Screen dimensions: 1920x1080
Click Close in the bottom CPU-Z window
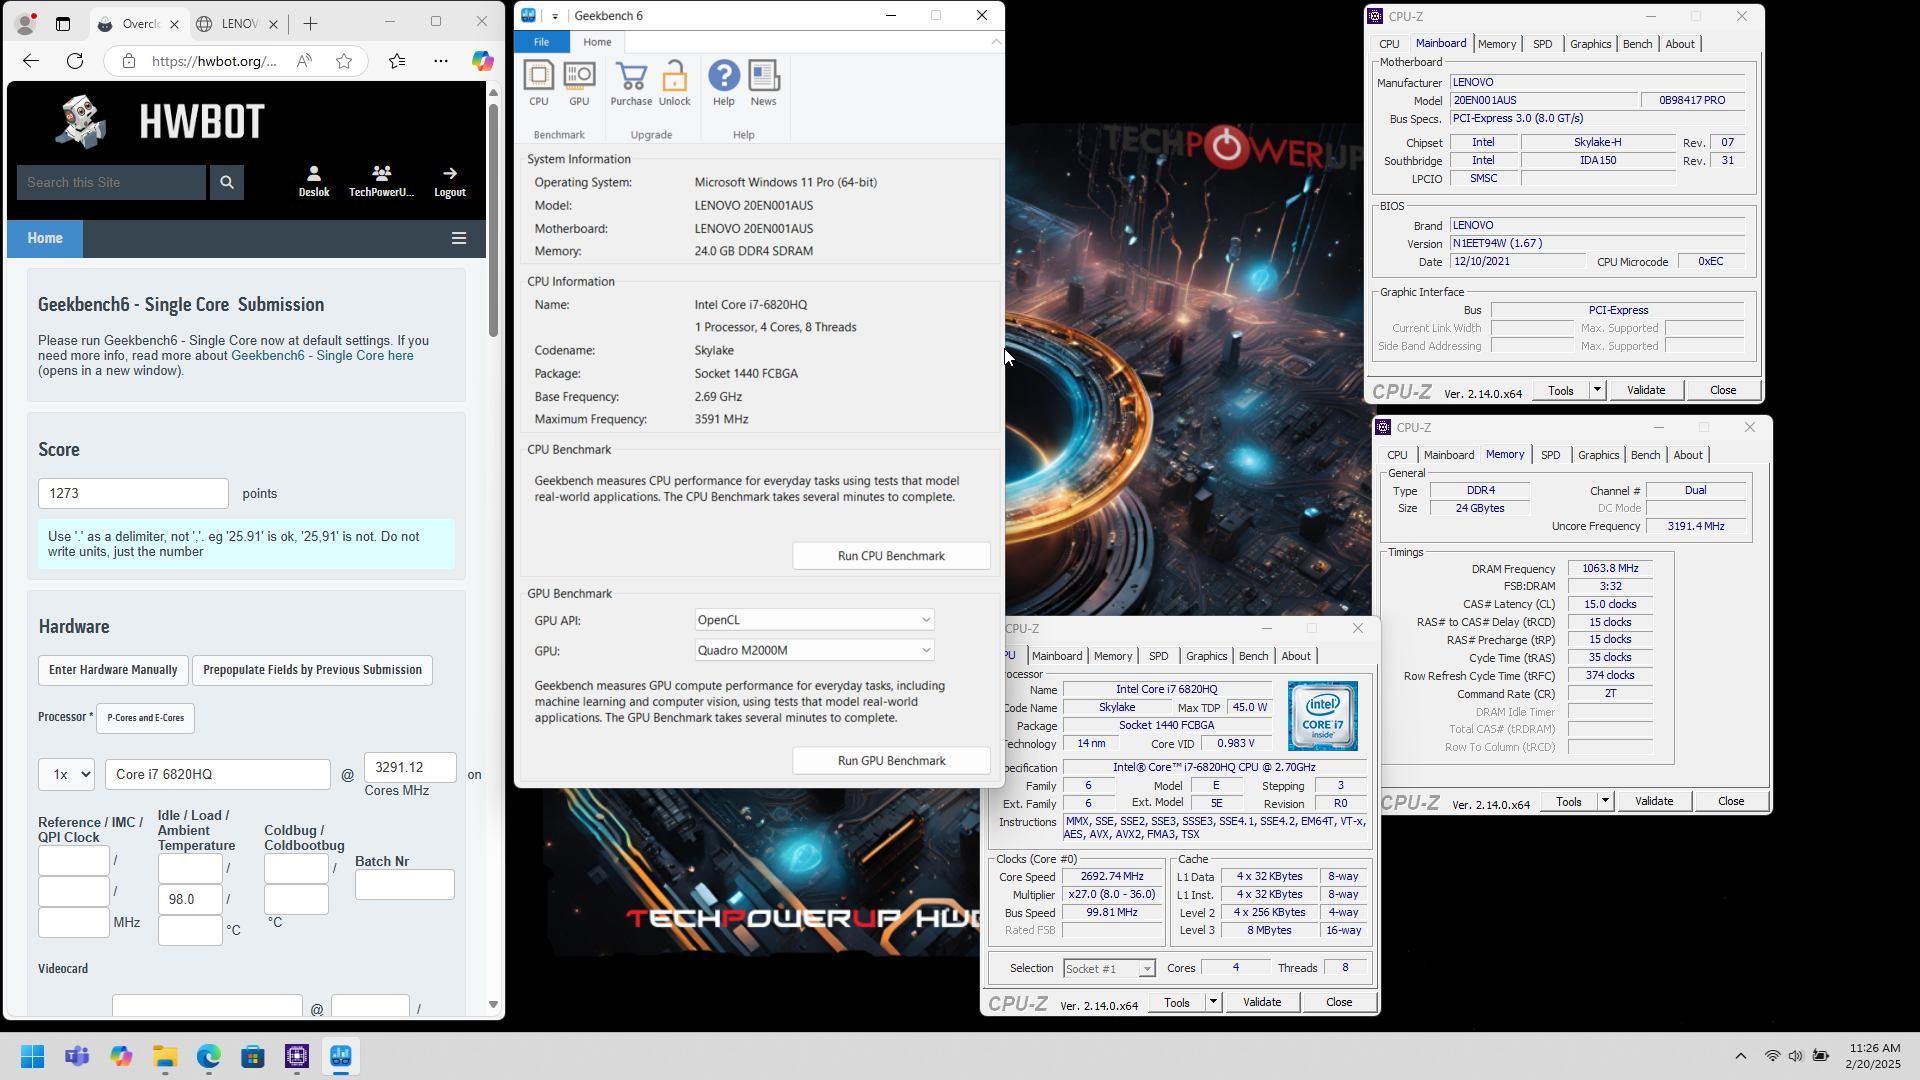click(x=1339, y=1002)
